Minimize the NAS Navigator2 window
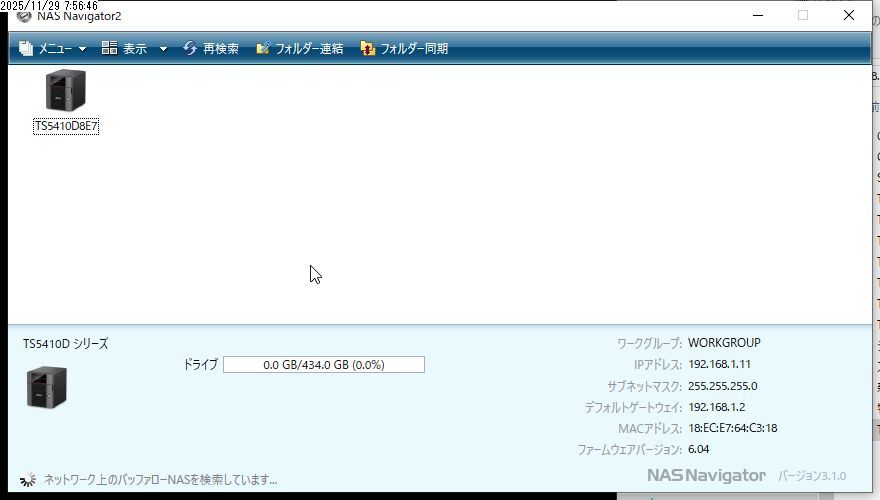This screenshot has height=500, width=880. [x=758, y=15]
